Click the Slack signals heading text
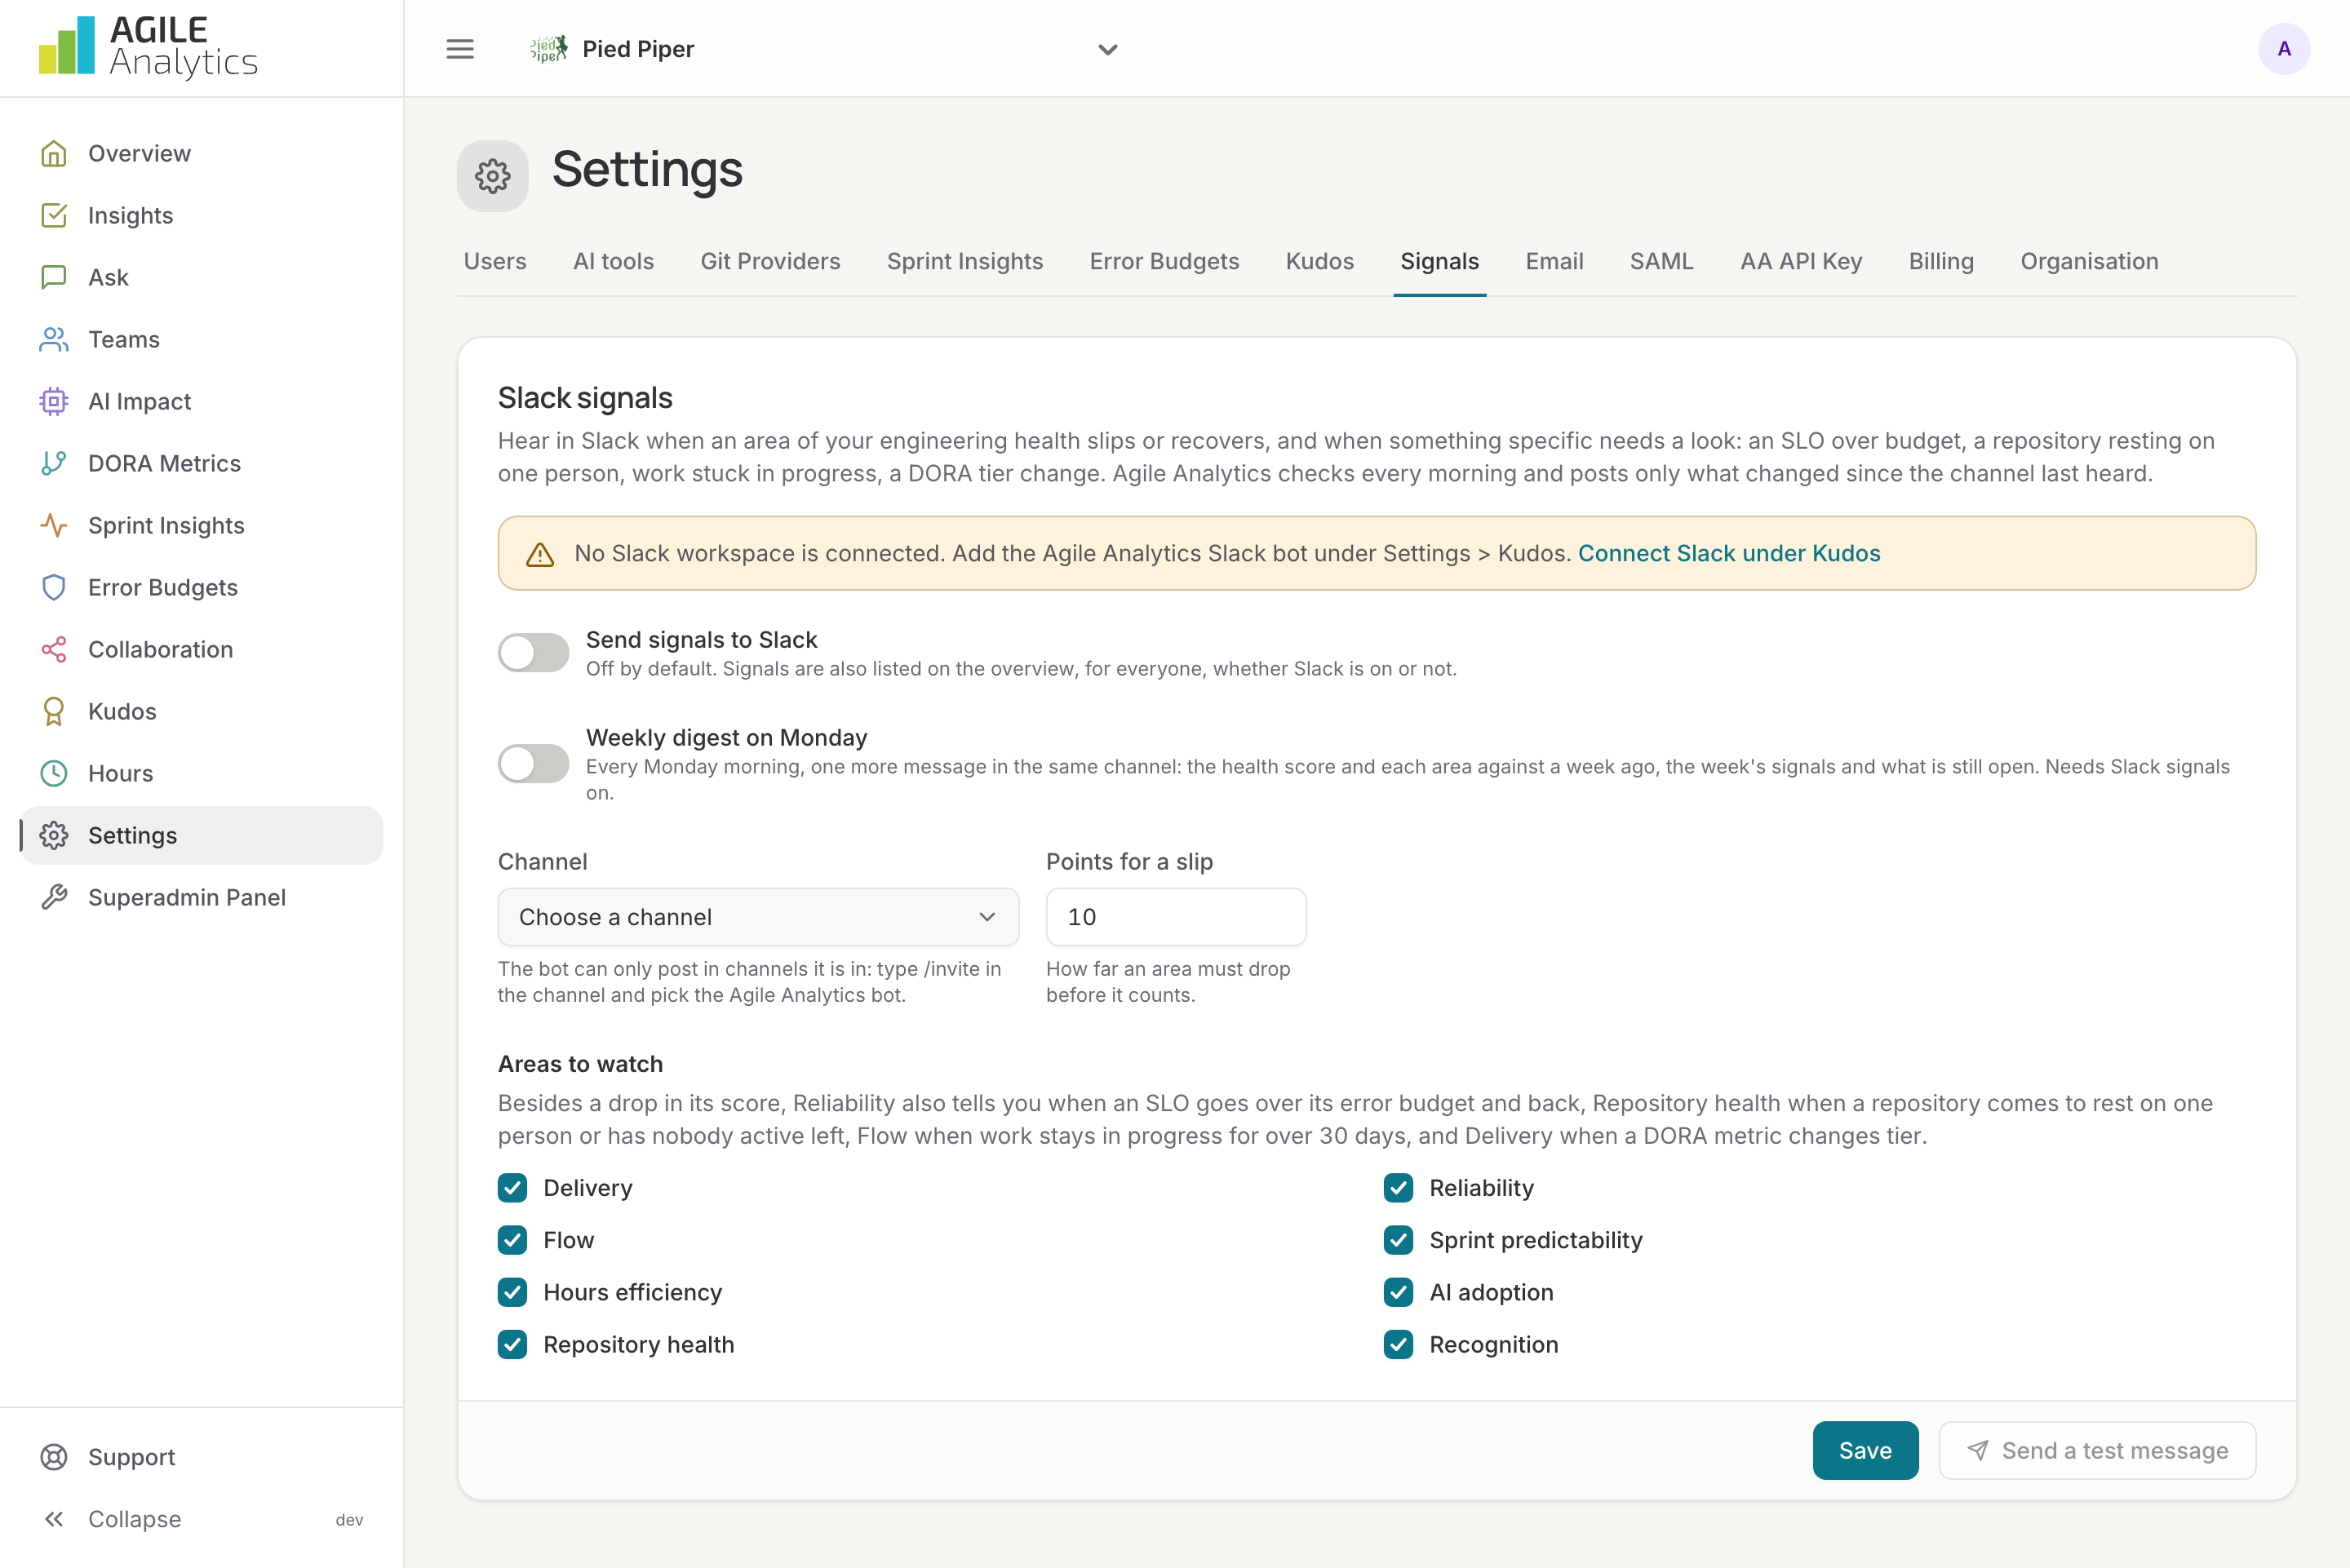This screenshot has width=2350, height=1568. pos(585,398)
